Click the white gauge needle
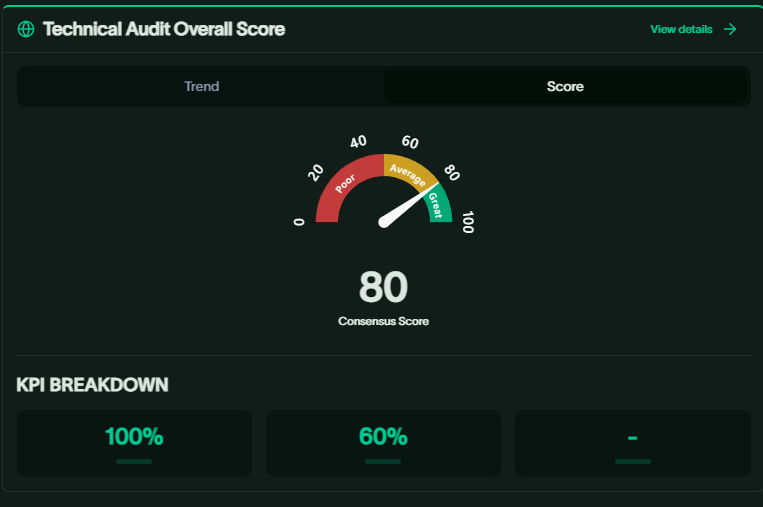 [405, 208]
